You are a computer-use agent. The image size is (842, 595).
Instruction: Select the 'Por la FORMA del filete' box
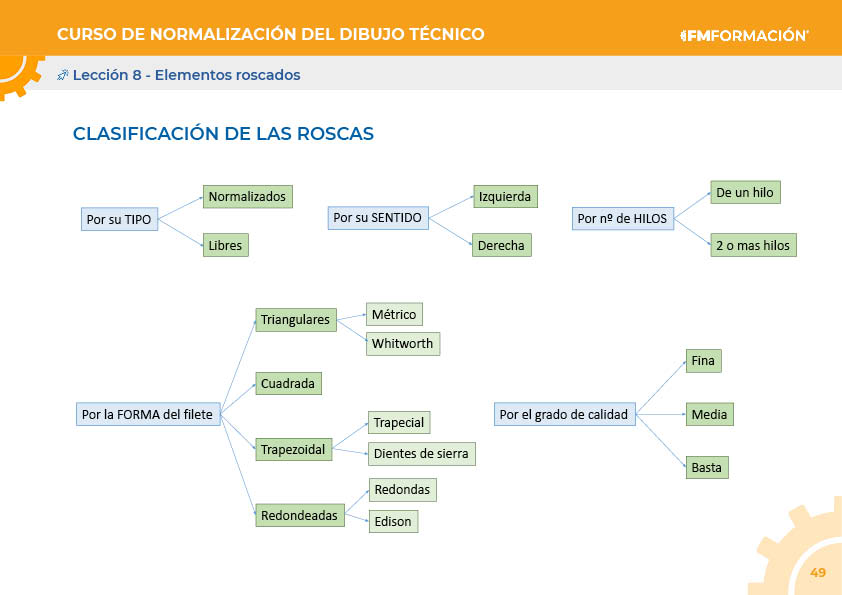pos(148,414)
